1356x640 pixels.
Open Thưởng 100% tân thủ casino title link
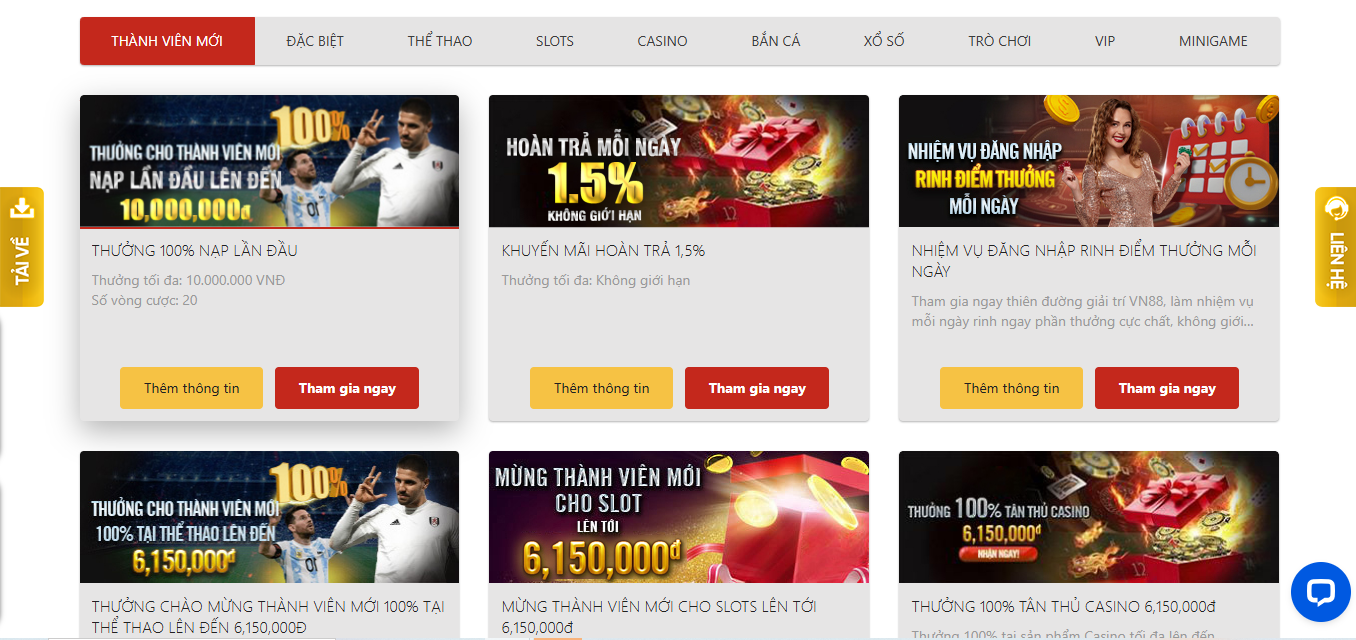[x=1063, y=606]
